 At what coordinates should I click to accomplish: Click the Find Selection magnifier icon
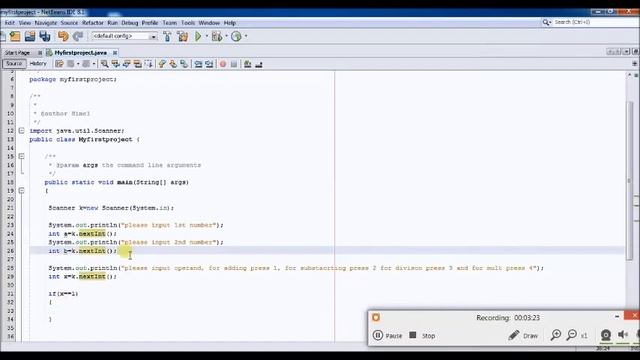(104, 64)
